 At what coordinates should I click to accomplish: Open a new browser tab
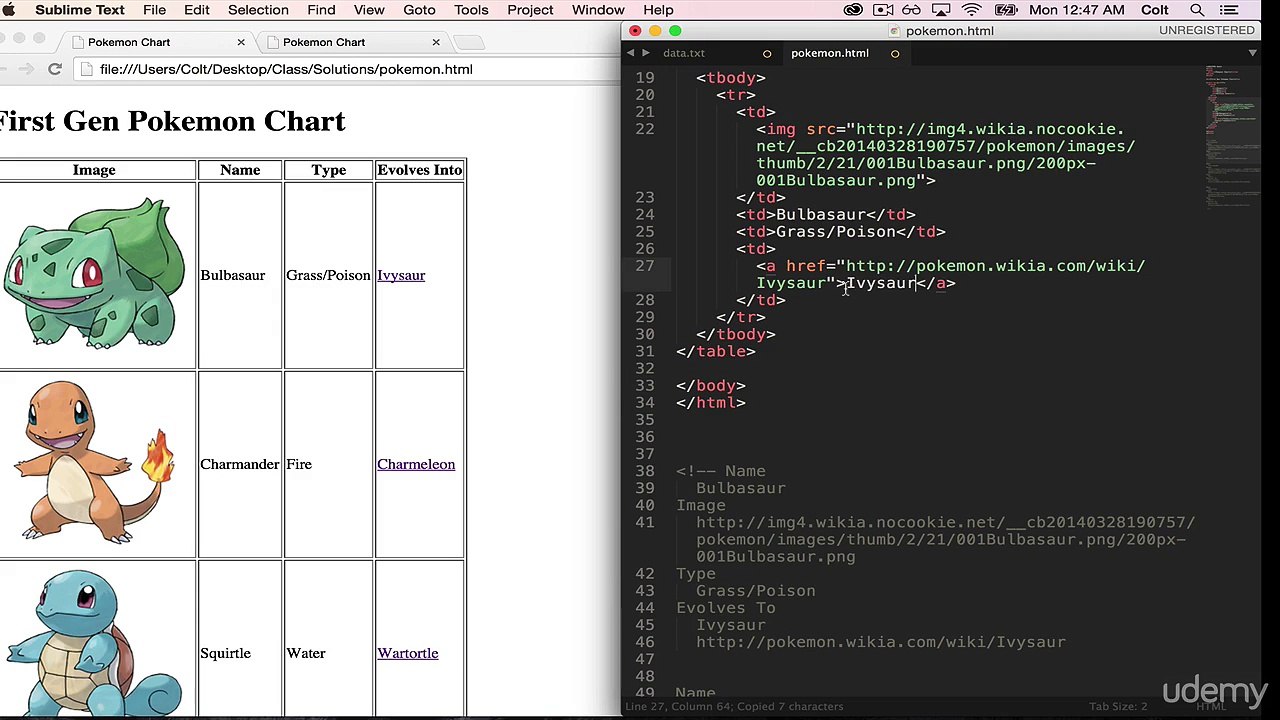click(x=469, y=42)
